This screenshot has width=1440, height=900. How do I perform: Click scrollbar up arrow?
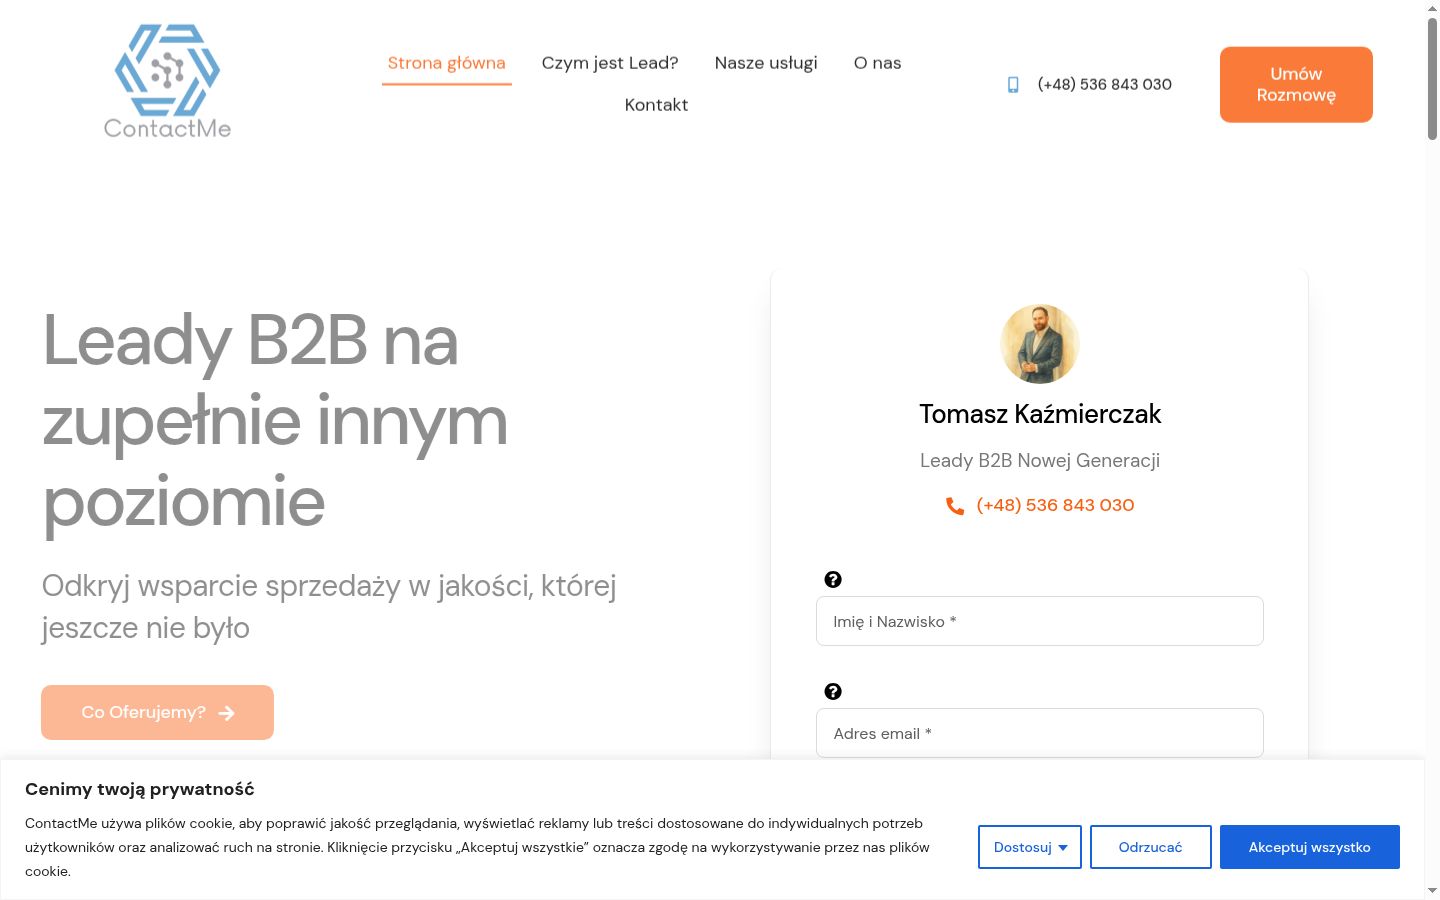coord(1432,8)
